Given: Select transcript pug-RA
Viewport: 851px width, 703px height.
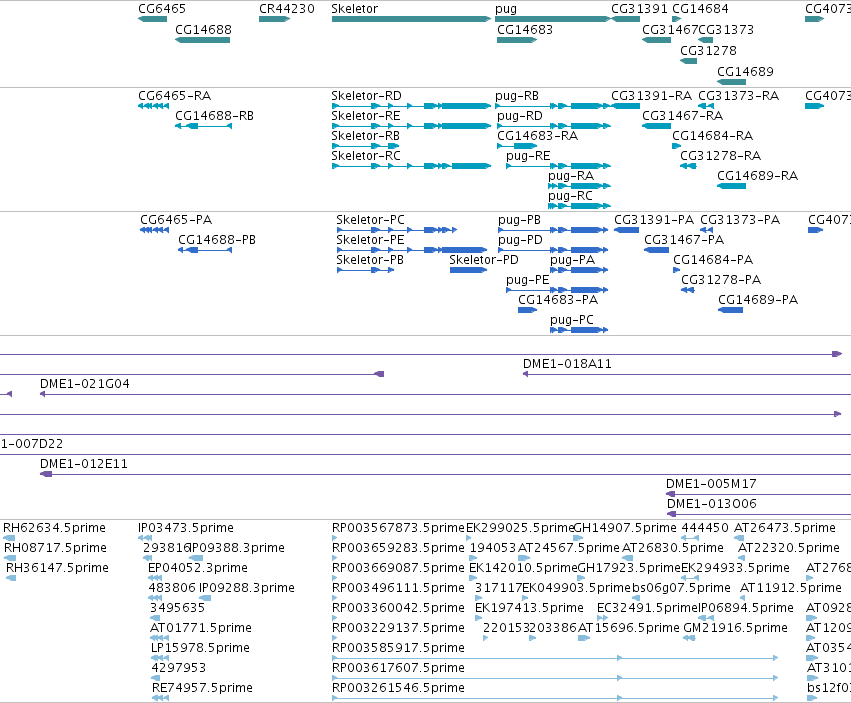Looking at the screenshot, I should (x=580, y=186).
